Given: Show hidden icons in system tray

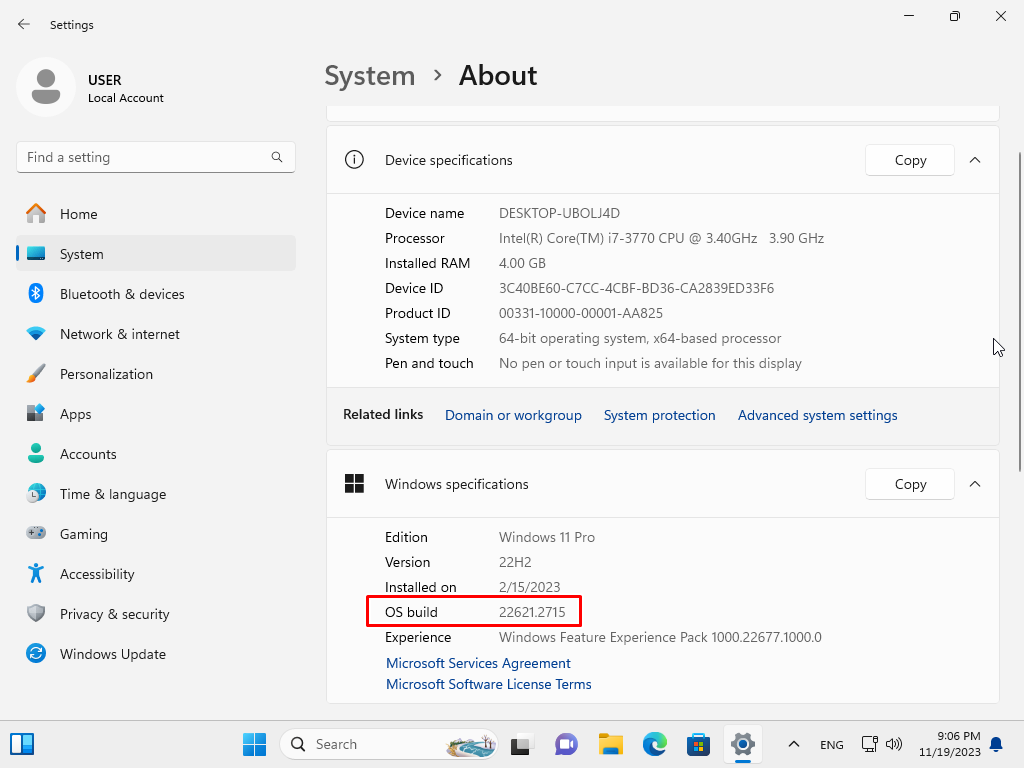Looking at the screenshot, I should point(794,744).
